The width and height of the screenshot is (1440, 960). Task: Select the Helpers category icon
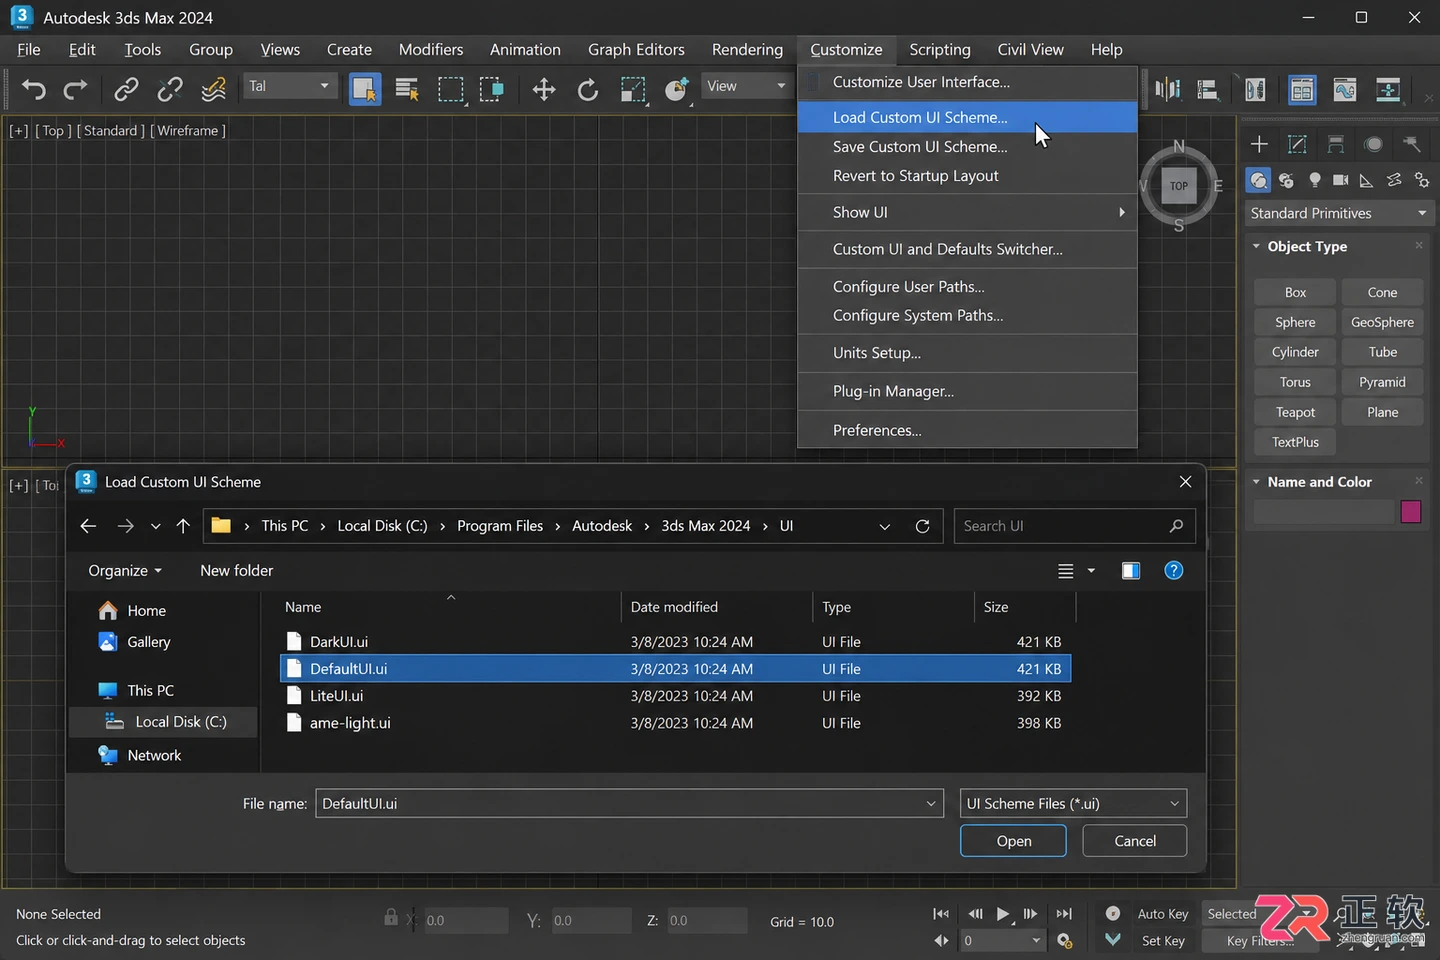pyautogui.click(x=1366, y=180)
